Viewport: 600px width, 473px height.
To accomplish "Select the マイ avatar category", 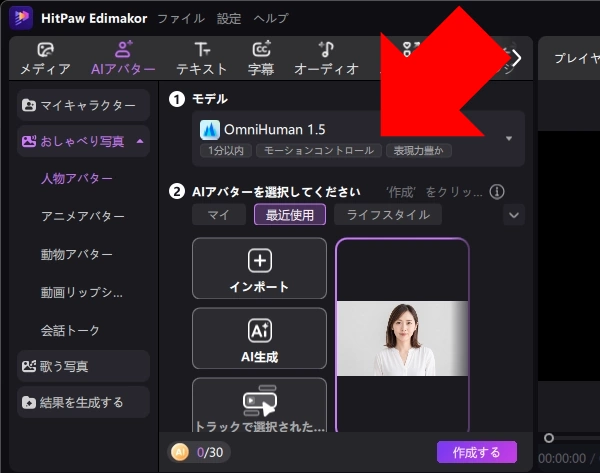I will (x=219, y=215).
